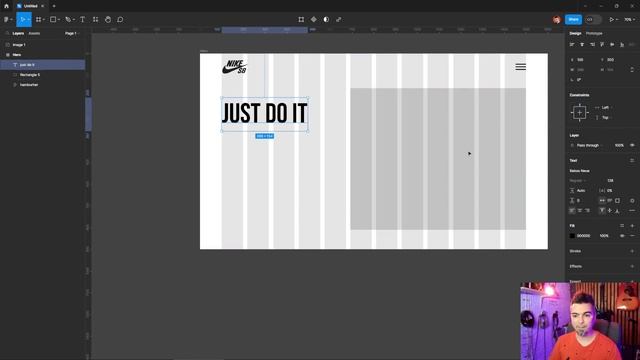Select the Frame tool

pos(38,19)
